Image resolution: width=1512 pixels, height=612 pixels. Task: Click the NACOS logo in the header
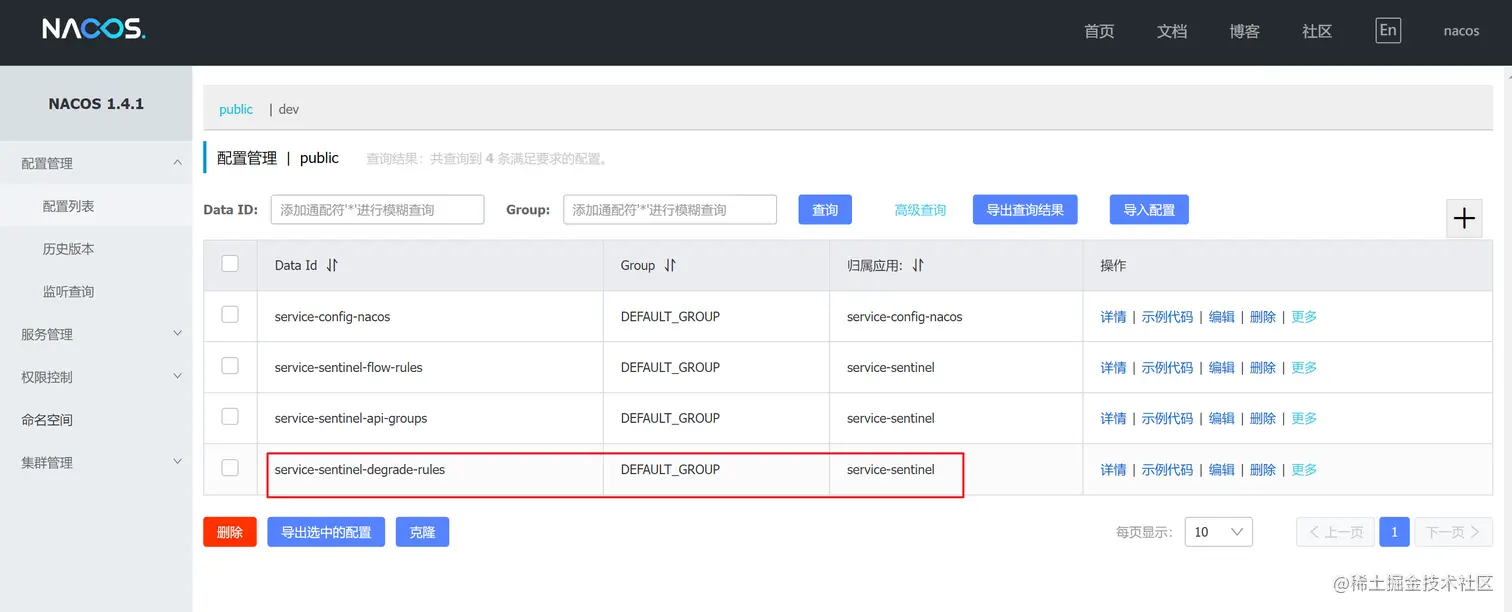tap(94, 30)
